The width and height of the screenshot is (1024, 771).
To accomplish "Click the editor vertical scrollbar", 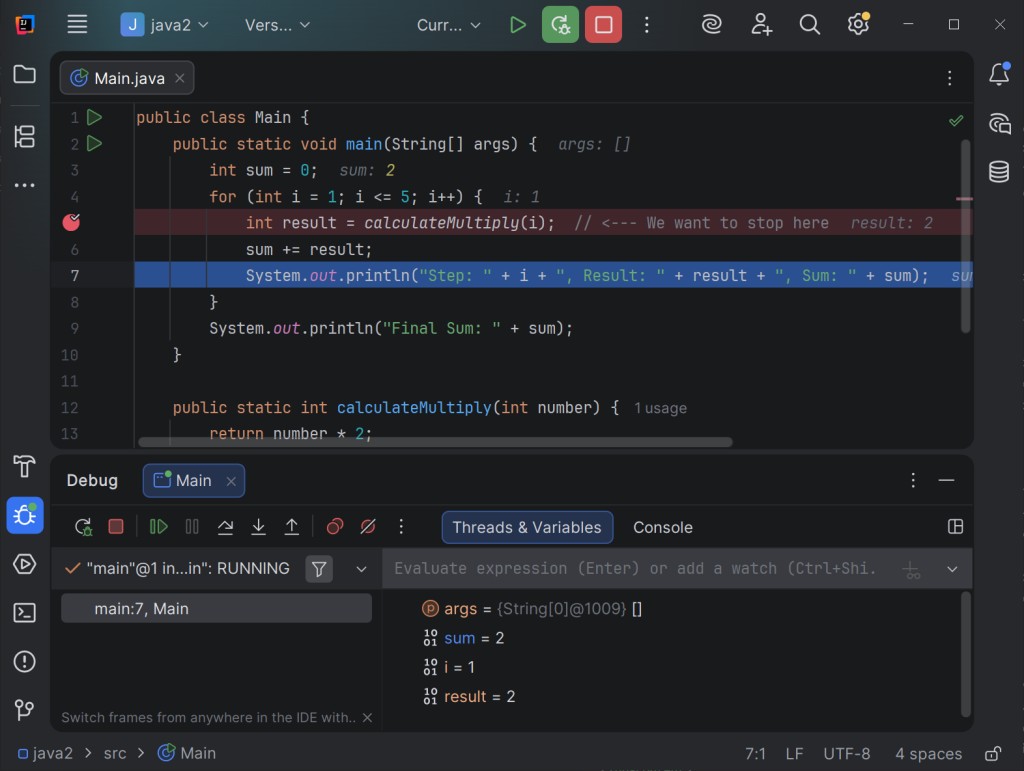I will pyautogui.click(x=966, y=236).
